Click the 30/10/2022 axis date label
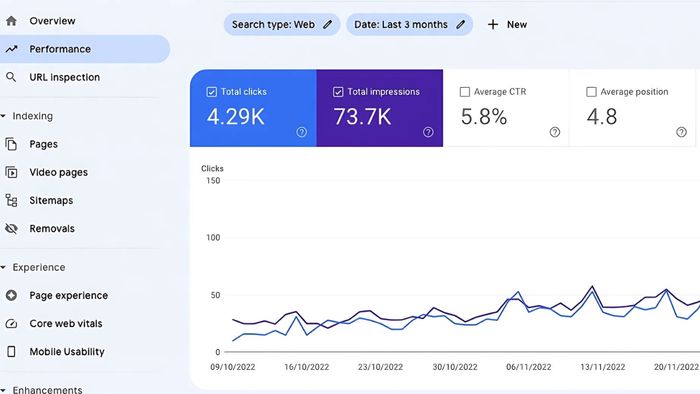This screenshot has height=394, width=700. point(454,367)
